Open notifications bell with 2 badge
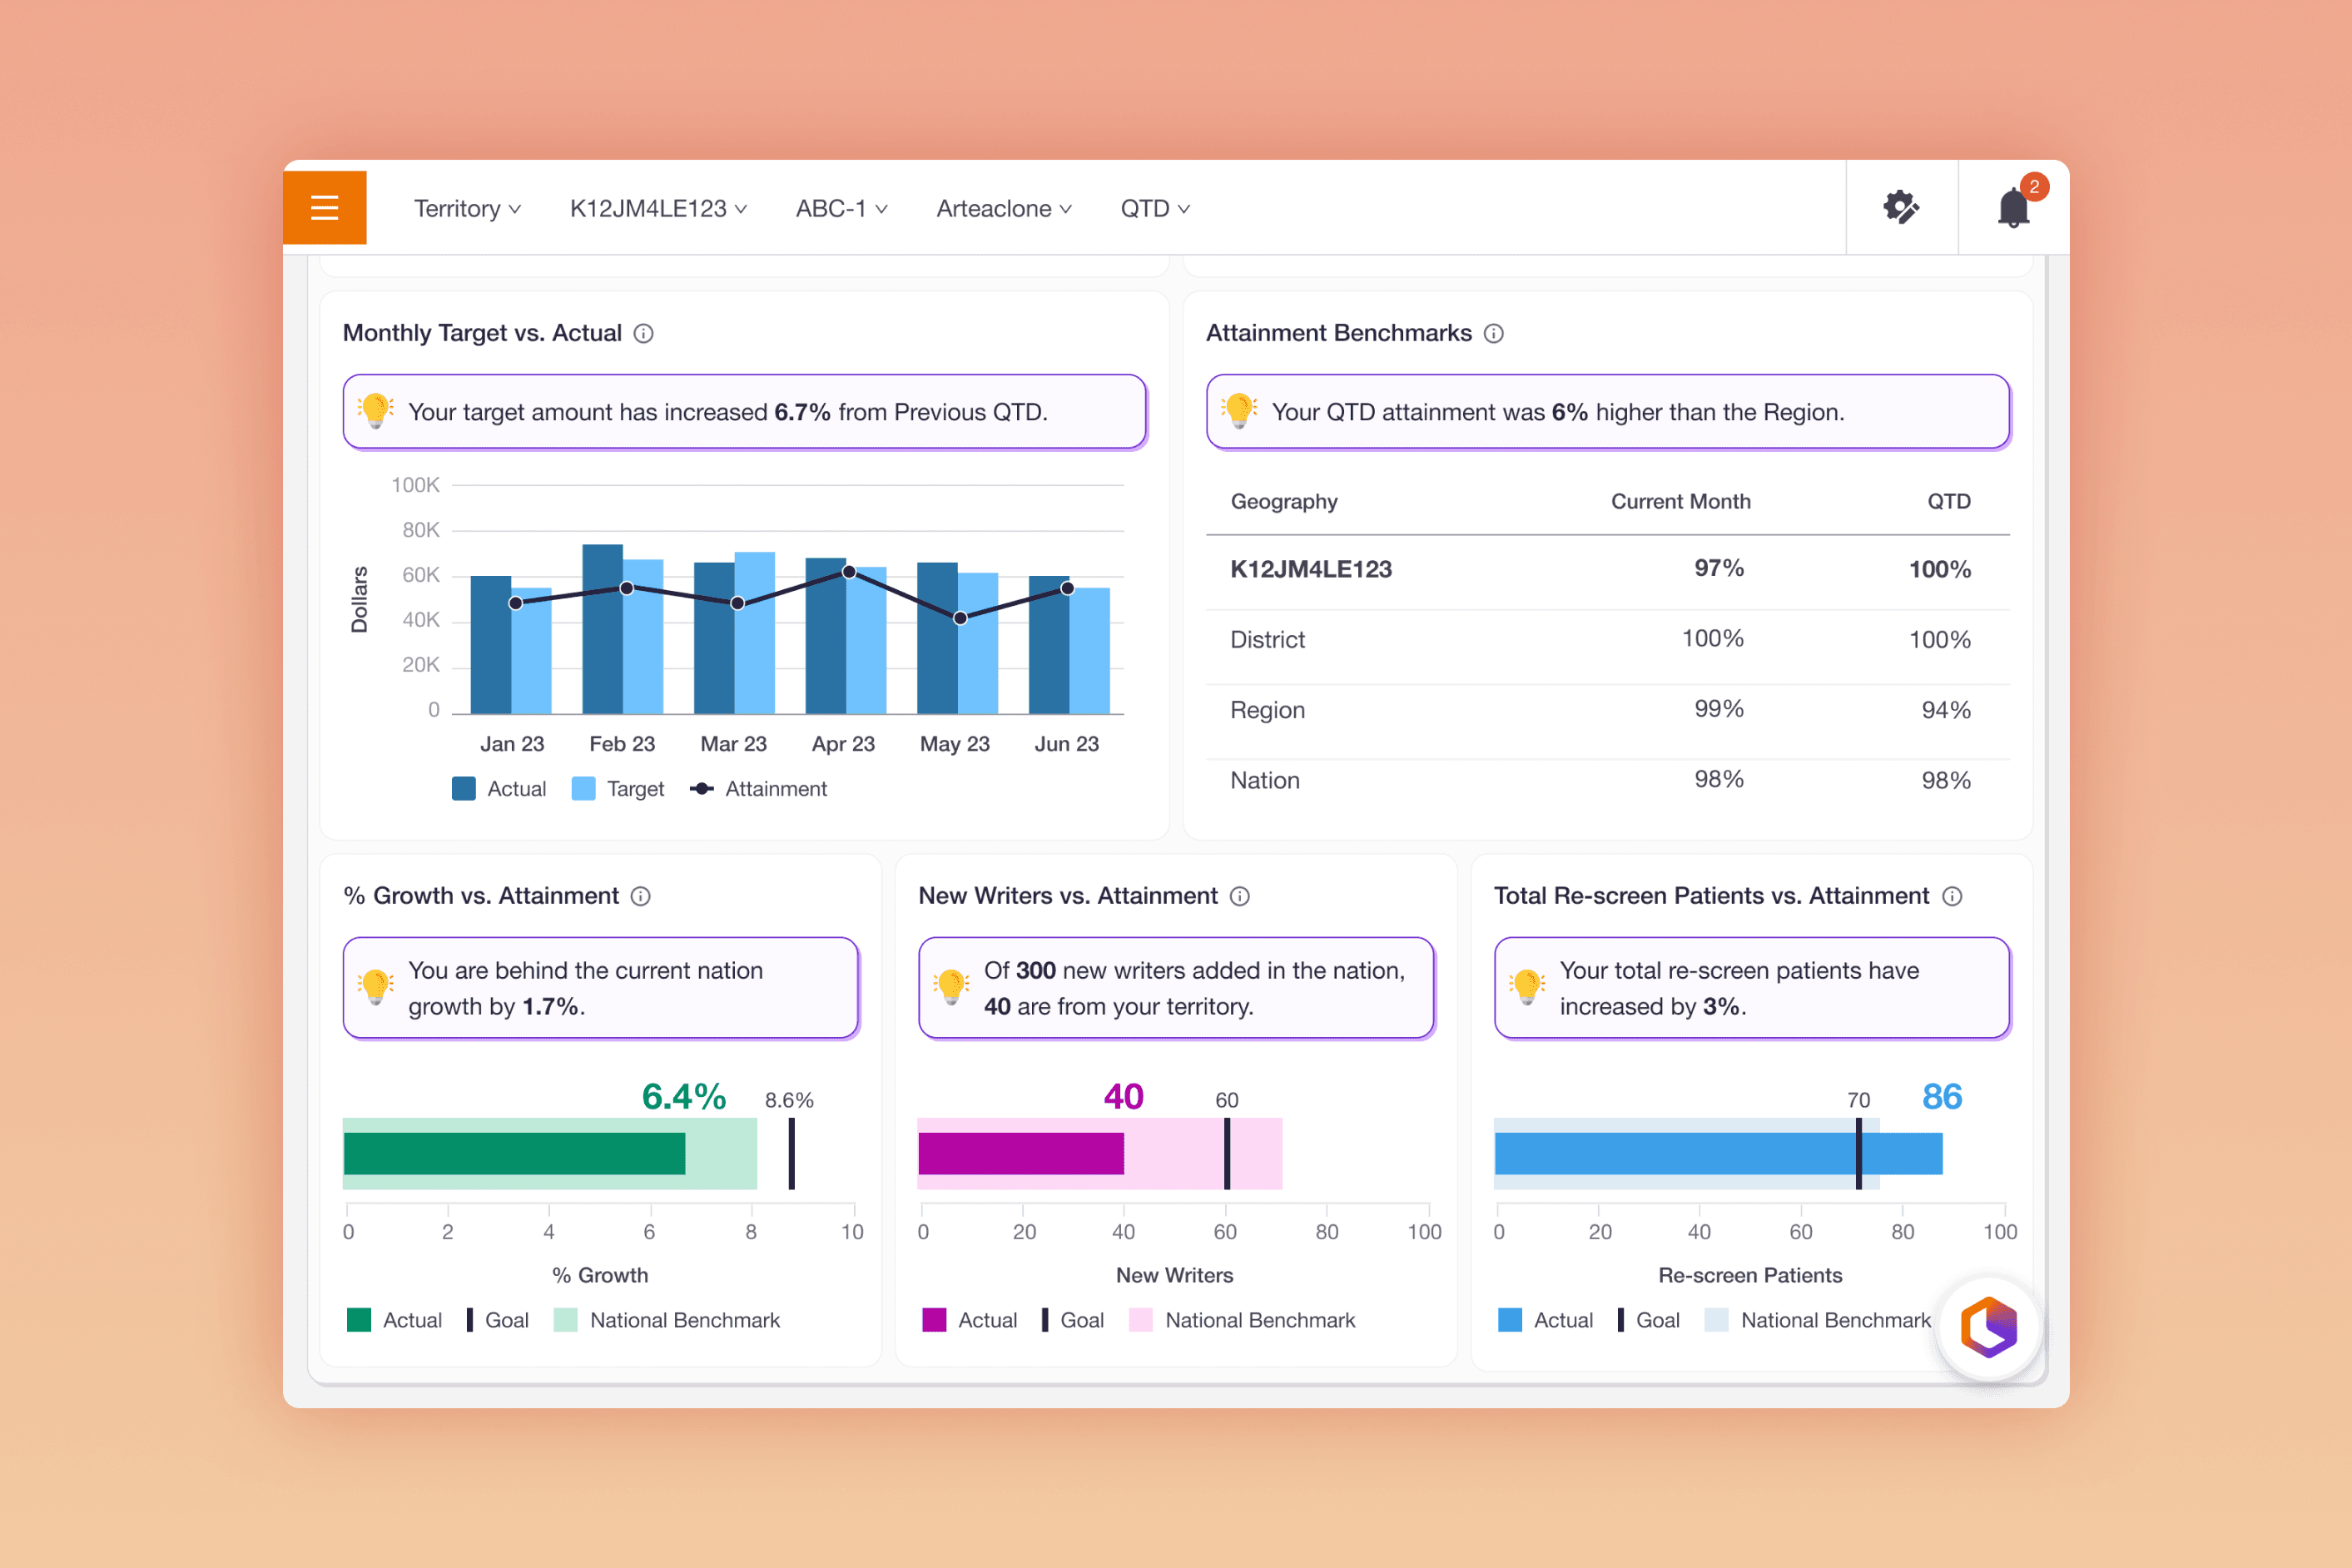Screen dimensions: 2352x1568 [2014, 207]
